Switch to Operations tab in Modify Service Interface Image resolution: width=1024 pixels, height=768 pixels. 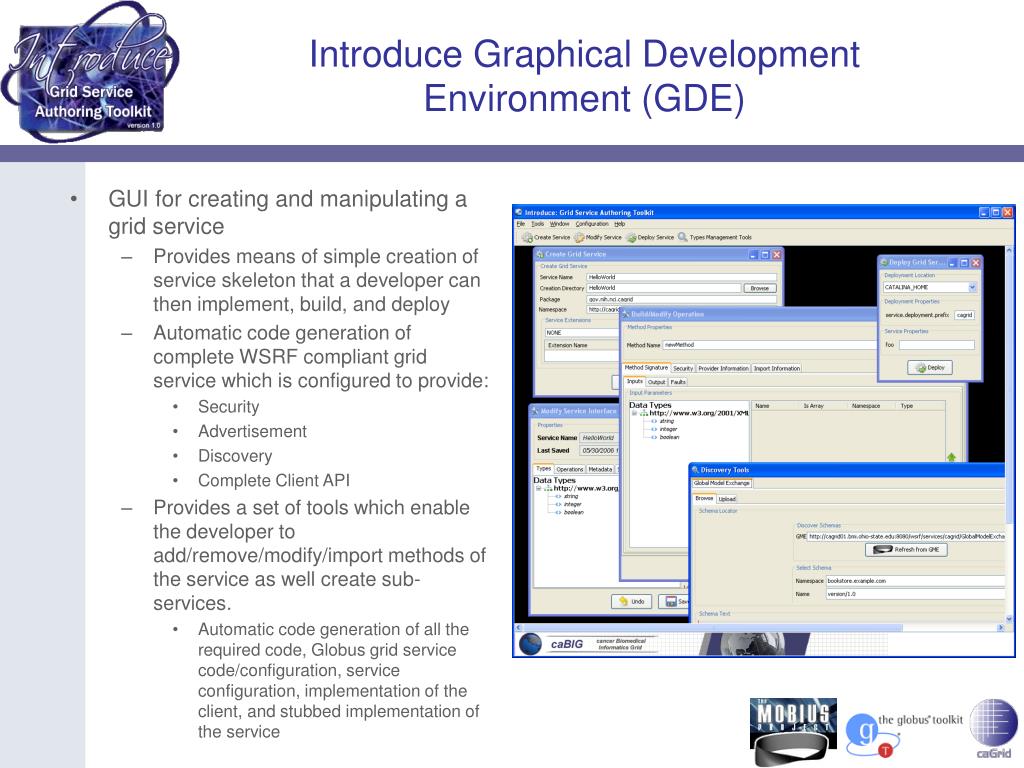coord(569,469)
